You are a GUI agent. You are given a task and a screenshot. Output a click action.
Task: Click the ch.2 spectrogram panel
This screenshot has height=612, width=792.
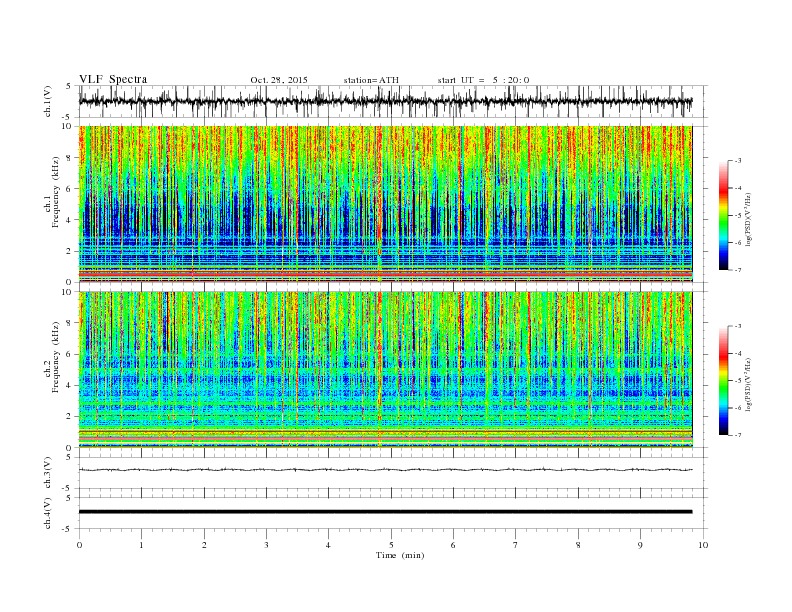pyautogui.click(x=385, y=370)
